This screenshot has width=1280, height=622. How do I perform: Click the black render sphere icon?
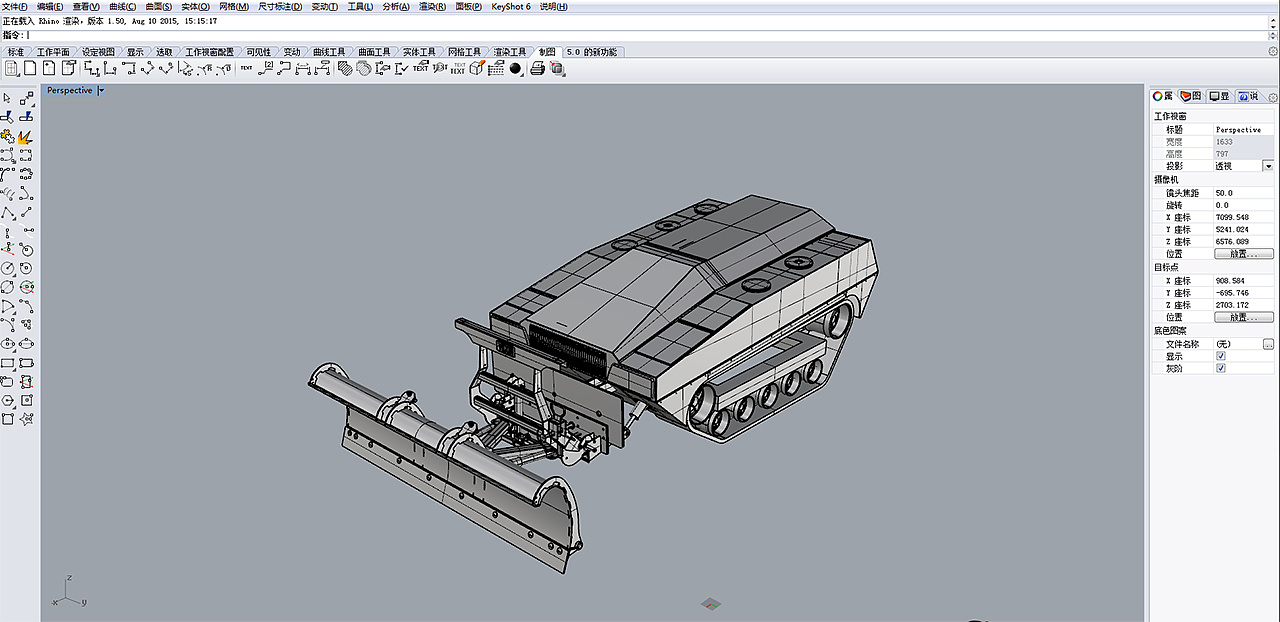pyautogui.click(x=513, y=68)
